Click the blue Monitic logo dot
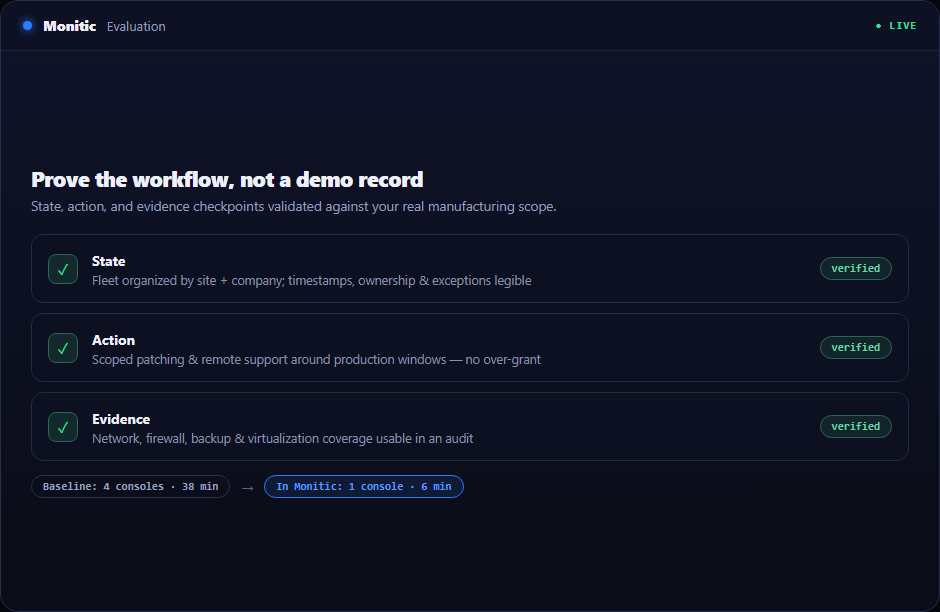 [28, 26]
